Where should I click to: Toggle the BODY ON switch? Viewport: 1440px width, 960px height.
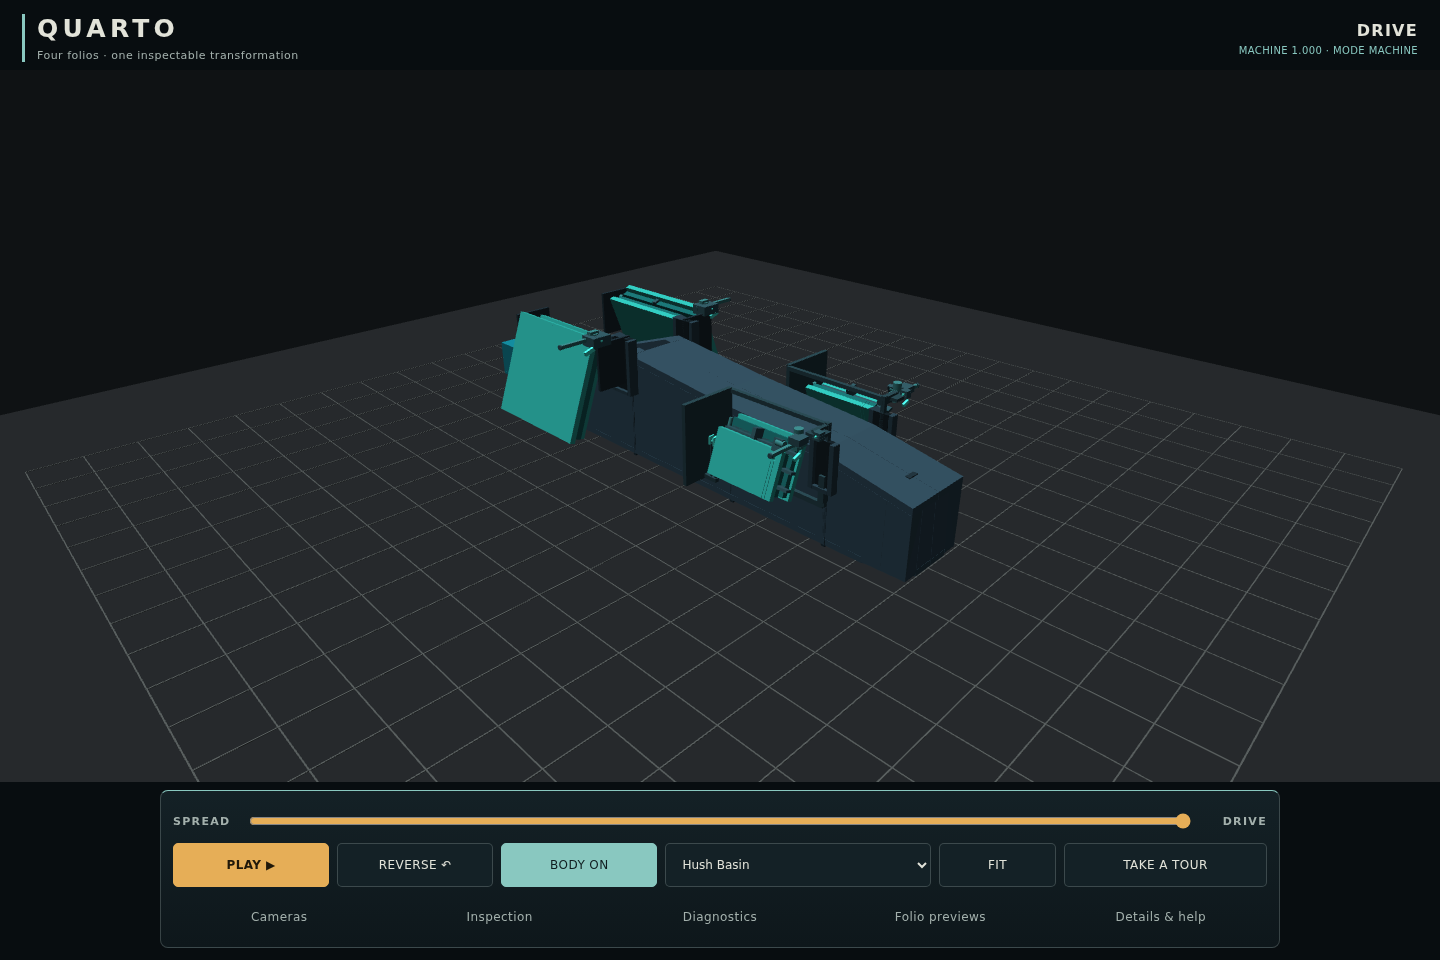coord(579,865)
